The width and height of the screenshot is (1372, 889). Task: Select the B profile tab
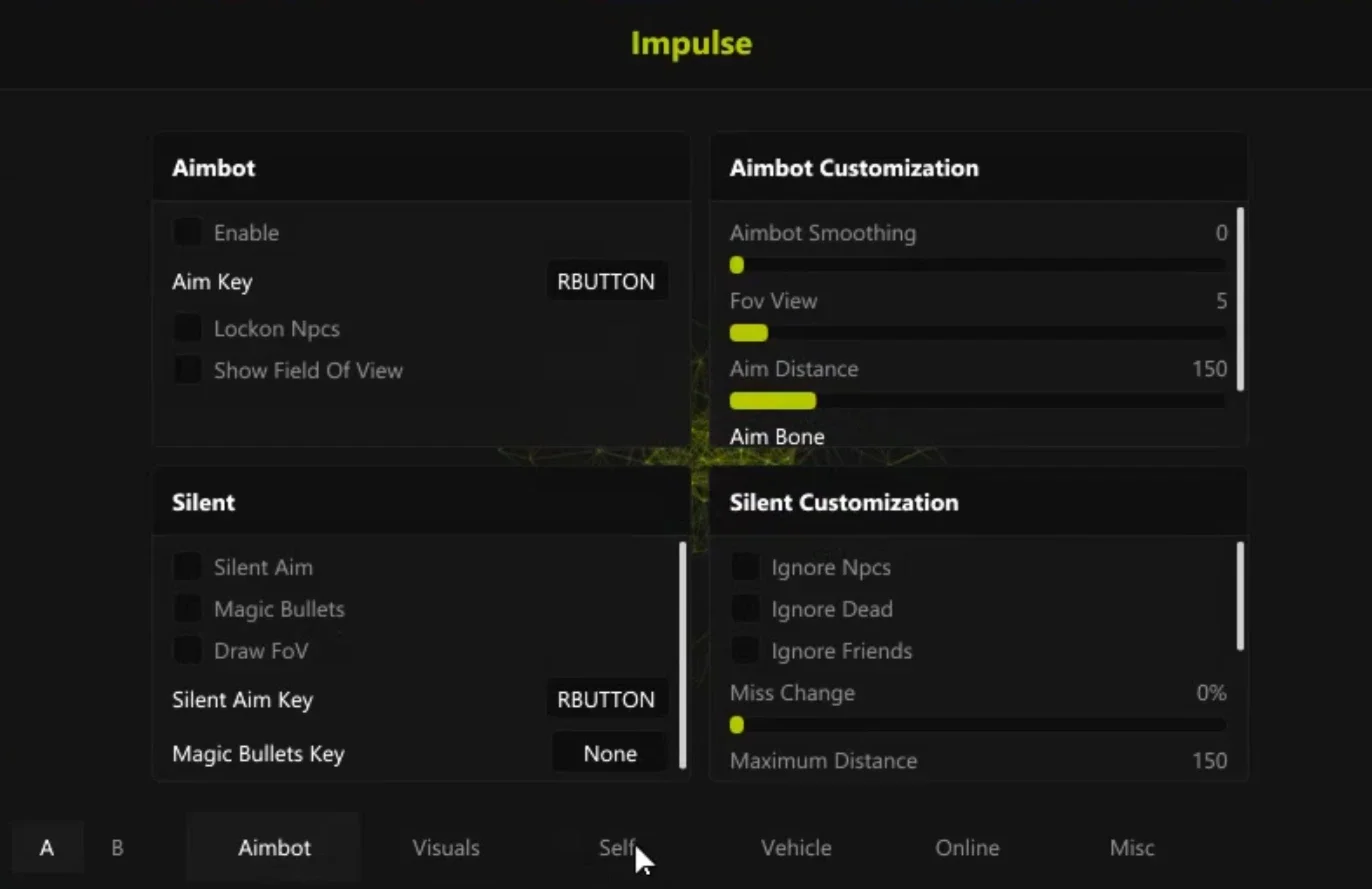click(117, 847)
